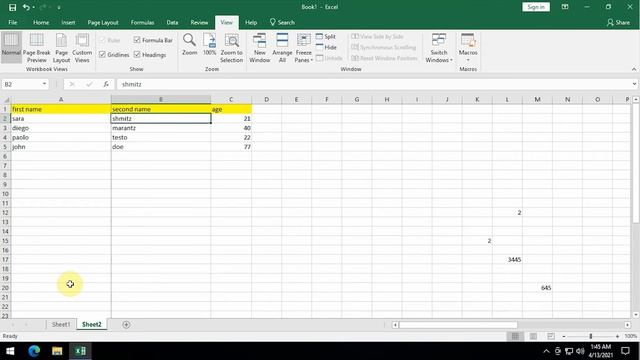Click 100% zoom level in status bar
640x360 pixels.
(631, 336)
